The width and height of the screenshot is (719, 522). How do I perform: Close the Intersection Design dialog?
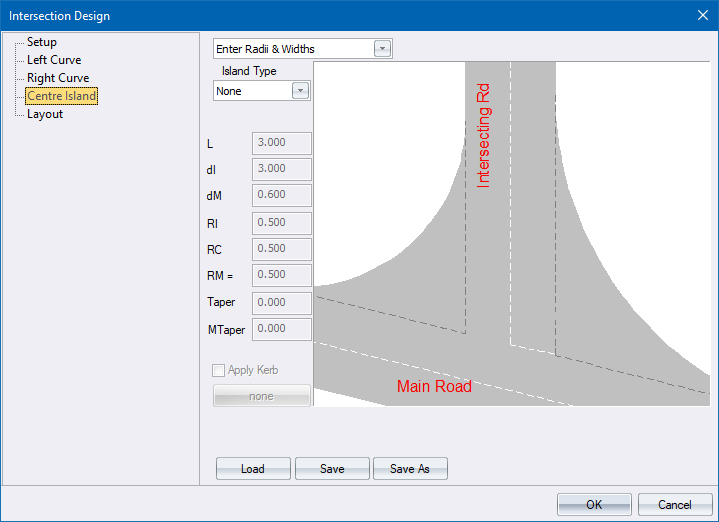[701, 15]
